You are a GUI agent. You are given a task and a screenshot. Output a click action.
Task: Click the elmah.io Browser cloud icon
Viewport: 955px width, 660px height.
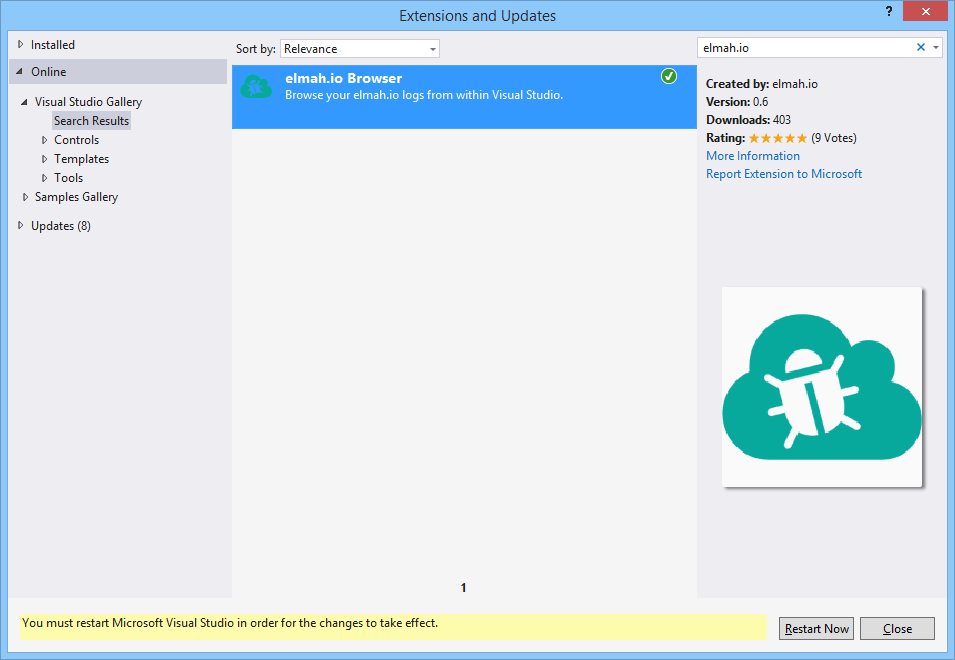click(x=255, y=86)
